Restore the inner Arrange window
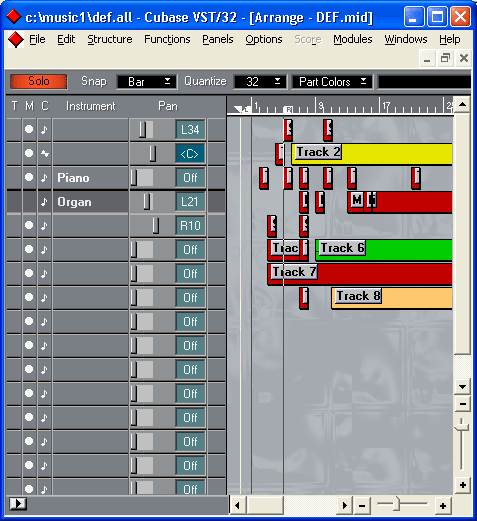This screenshot has width=477, height=521. click(445, 58)
